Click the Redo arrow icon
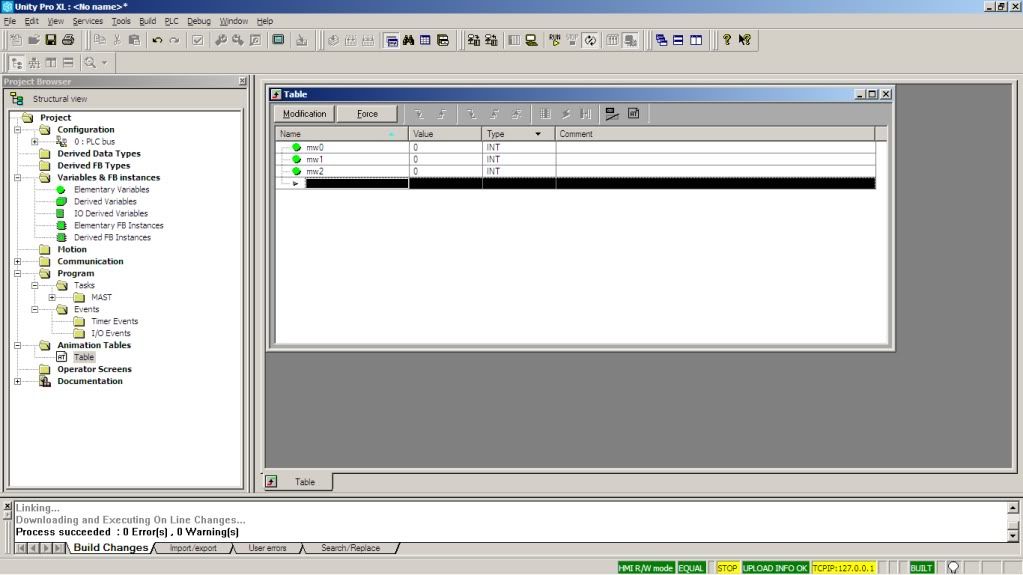The image size is (1023, 575). pyautogui.click(x=174, y=40)
